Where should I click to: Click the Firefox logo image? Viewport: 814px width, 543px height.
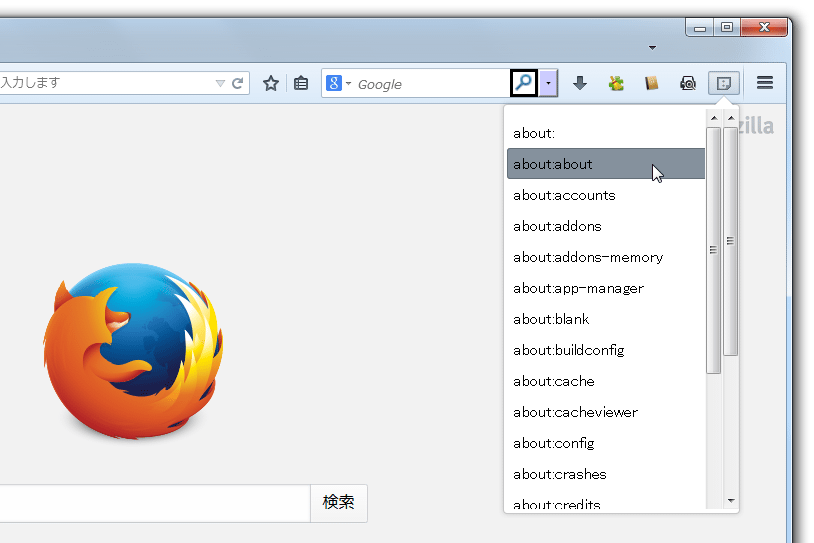tap(133, 351)
